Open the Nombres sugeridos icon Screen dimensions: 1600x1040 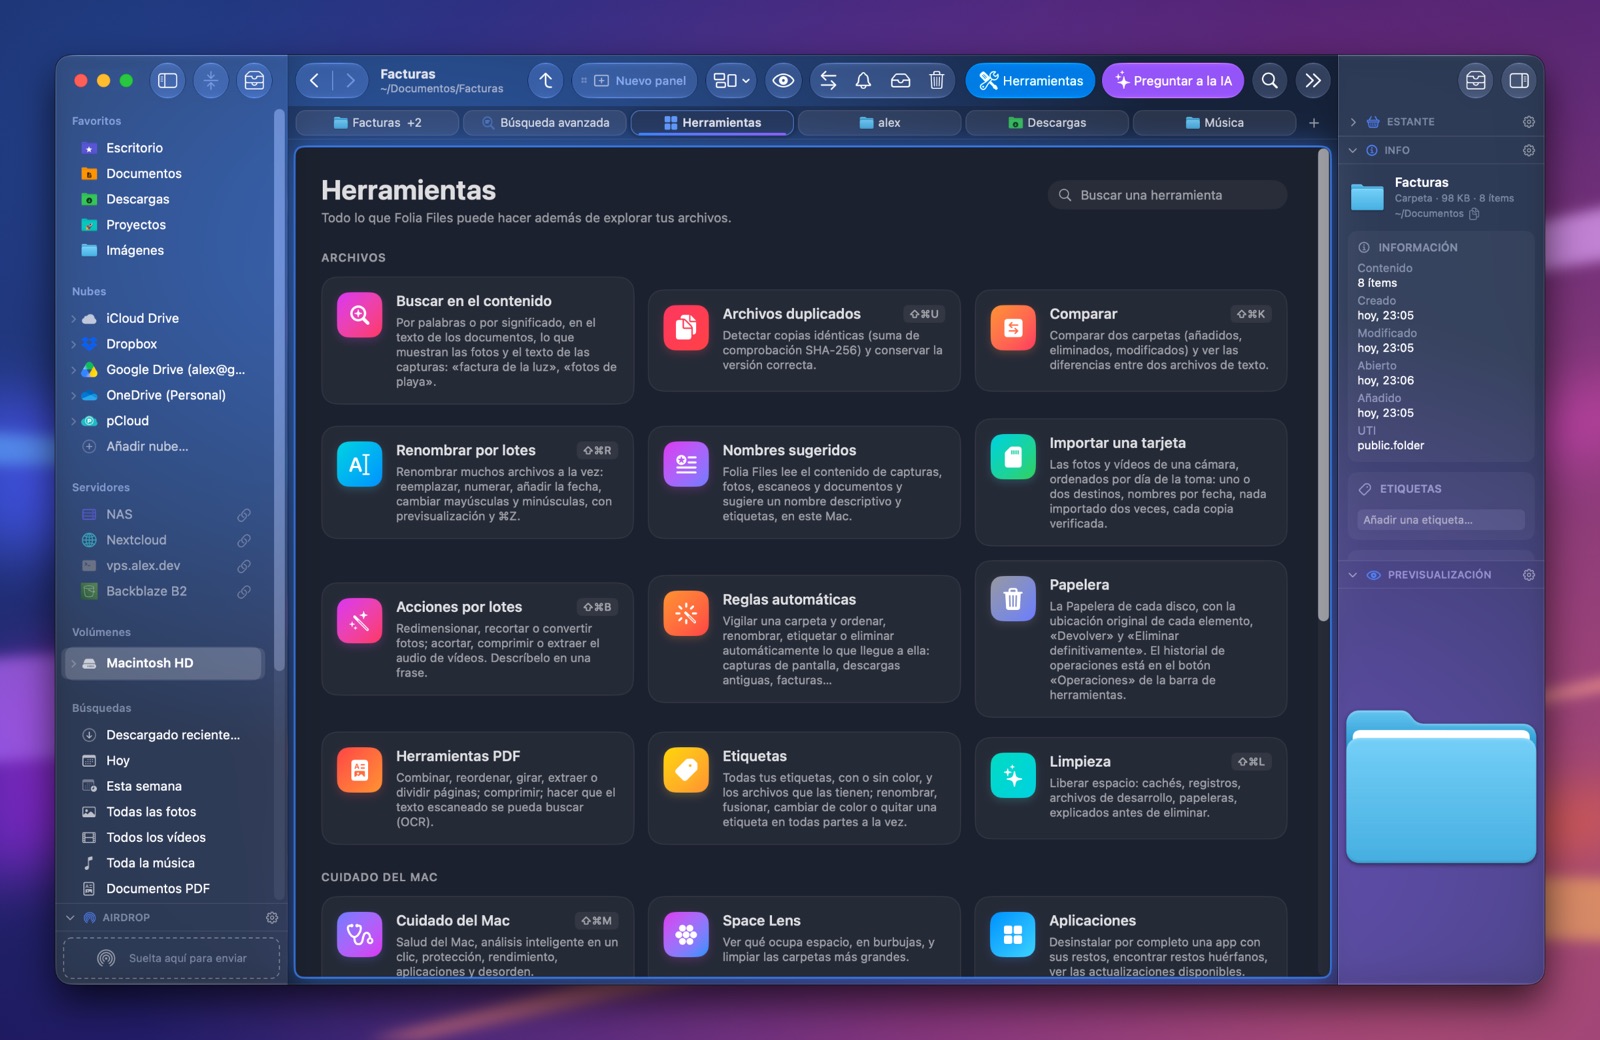pyautogui.click(x=686, y=464)
